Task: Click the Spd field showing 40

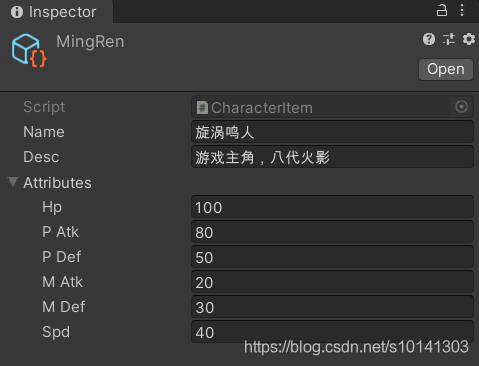Action: pyautogui.click(x=332, y=332)
